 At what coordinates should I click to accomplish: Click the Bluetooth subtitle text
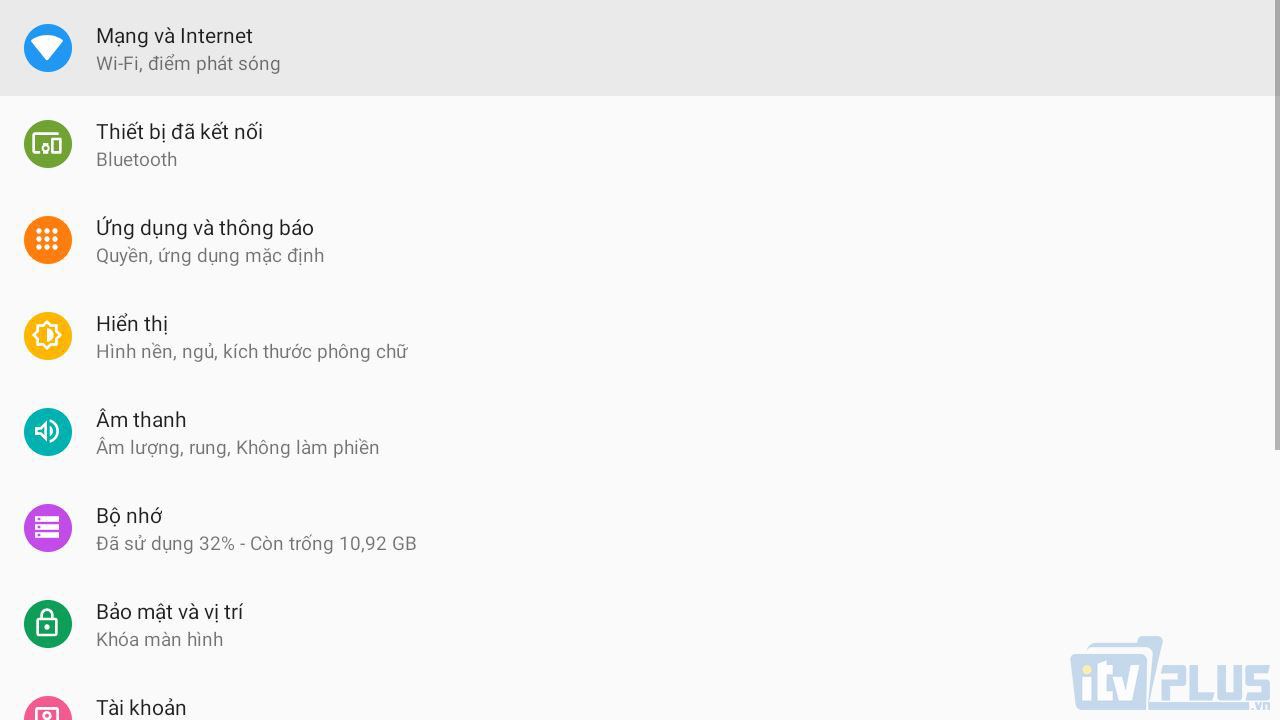pos(136,160)
